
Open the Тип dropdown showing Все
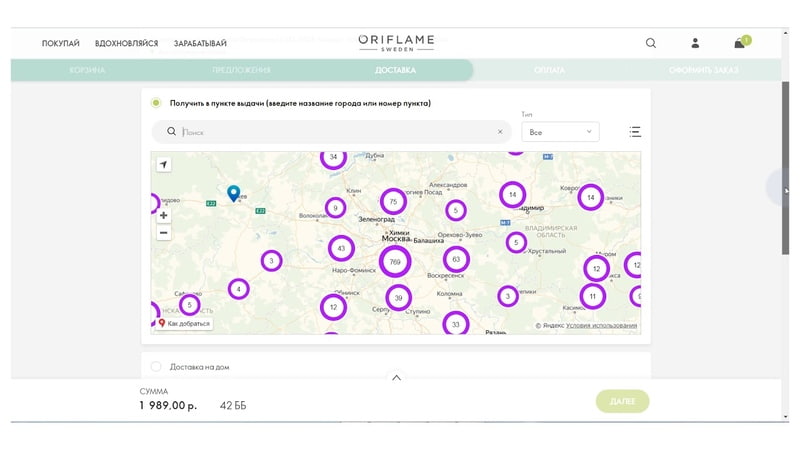click(x=560, y=132)
